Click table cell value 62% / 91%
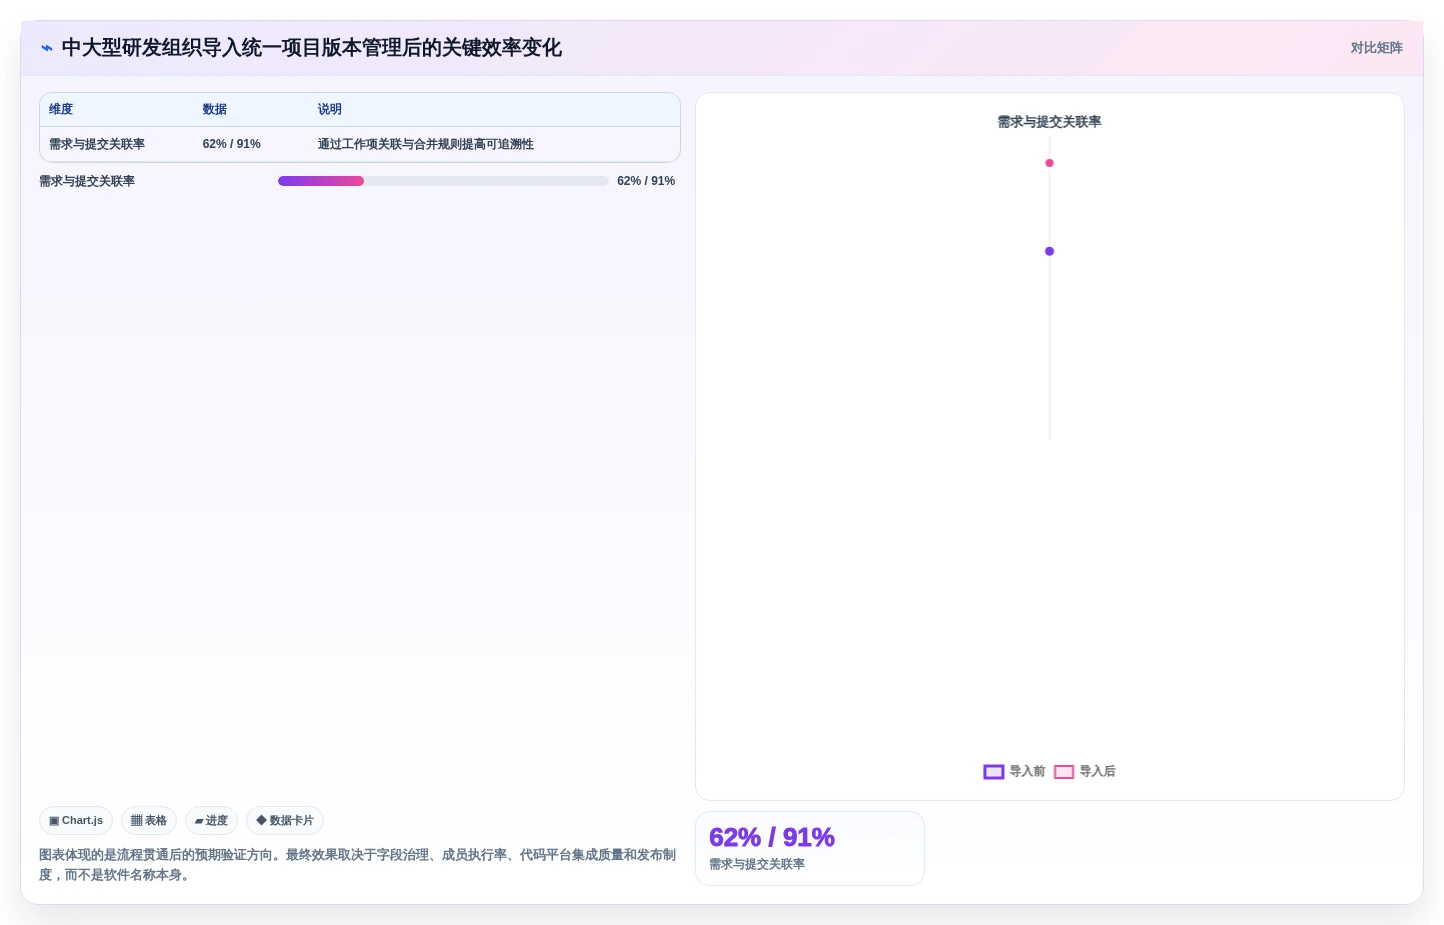The image size is (1444, 925). tap(232, 144)
